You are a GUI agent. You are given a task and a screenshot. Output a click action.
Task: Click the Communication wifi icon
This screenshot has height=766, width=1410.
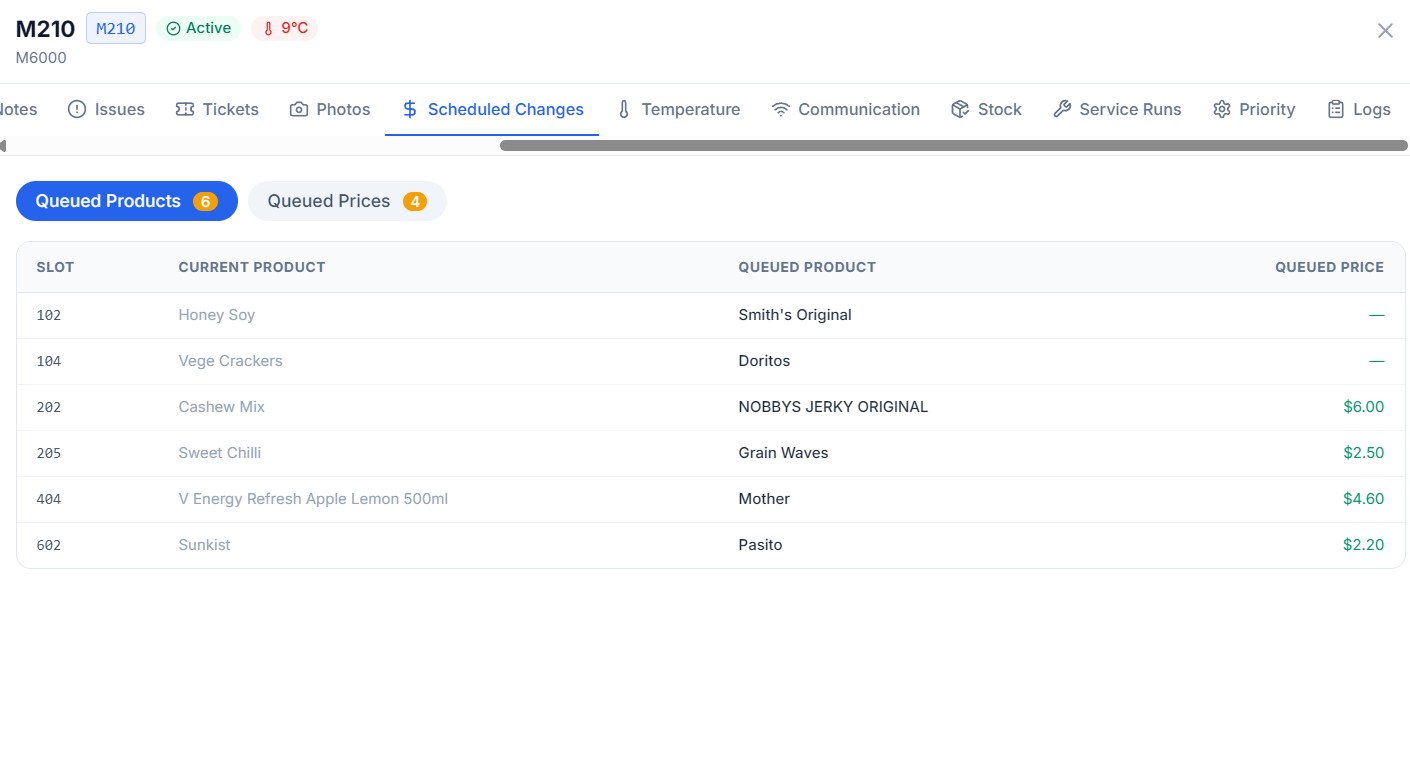(x=781, y=109)
